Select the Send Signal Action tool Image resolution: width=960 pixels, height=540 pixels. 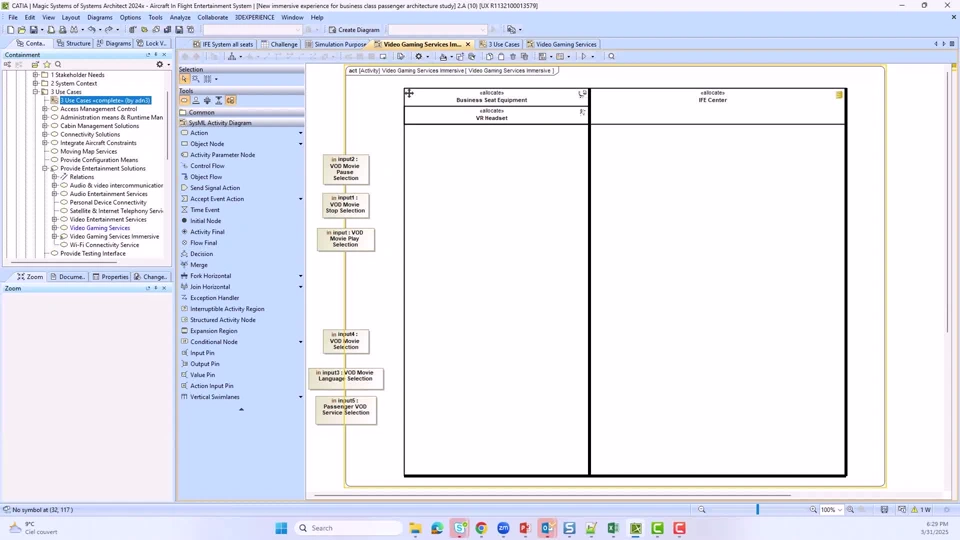pyautogui.click(x=215, y=188)
